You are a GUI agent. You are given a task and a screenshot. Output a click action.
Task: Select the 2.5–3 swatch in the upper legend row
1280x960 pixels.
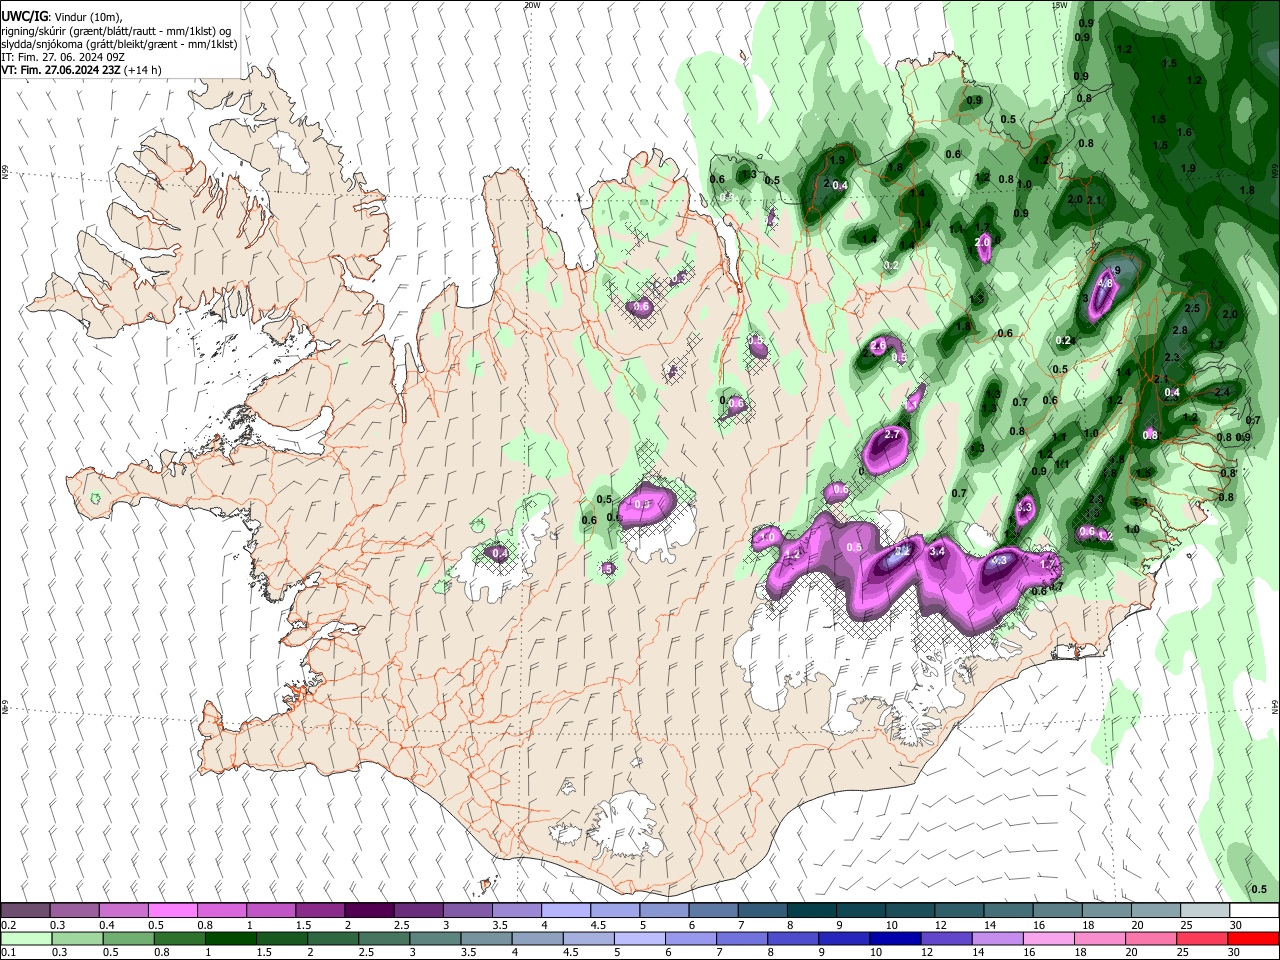pos(418,911)
